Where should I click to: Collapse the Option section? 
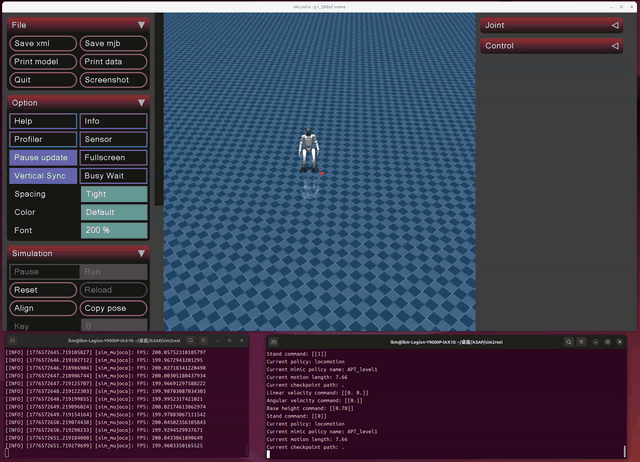point(141,102)
